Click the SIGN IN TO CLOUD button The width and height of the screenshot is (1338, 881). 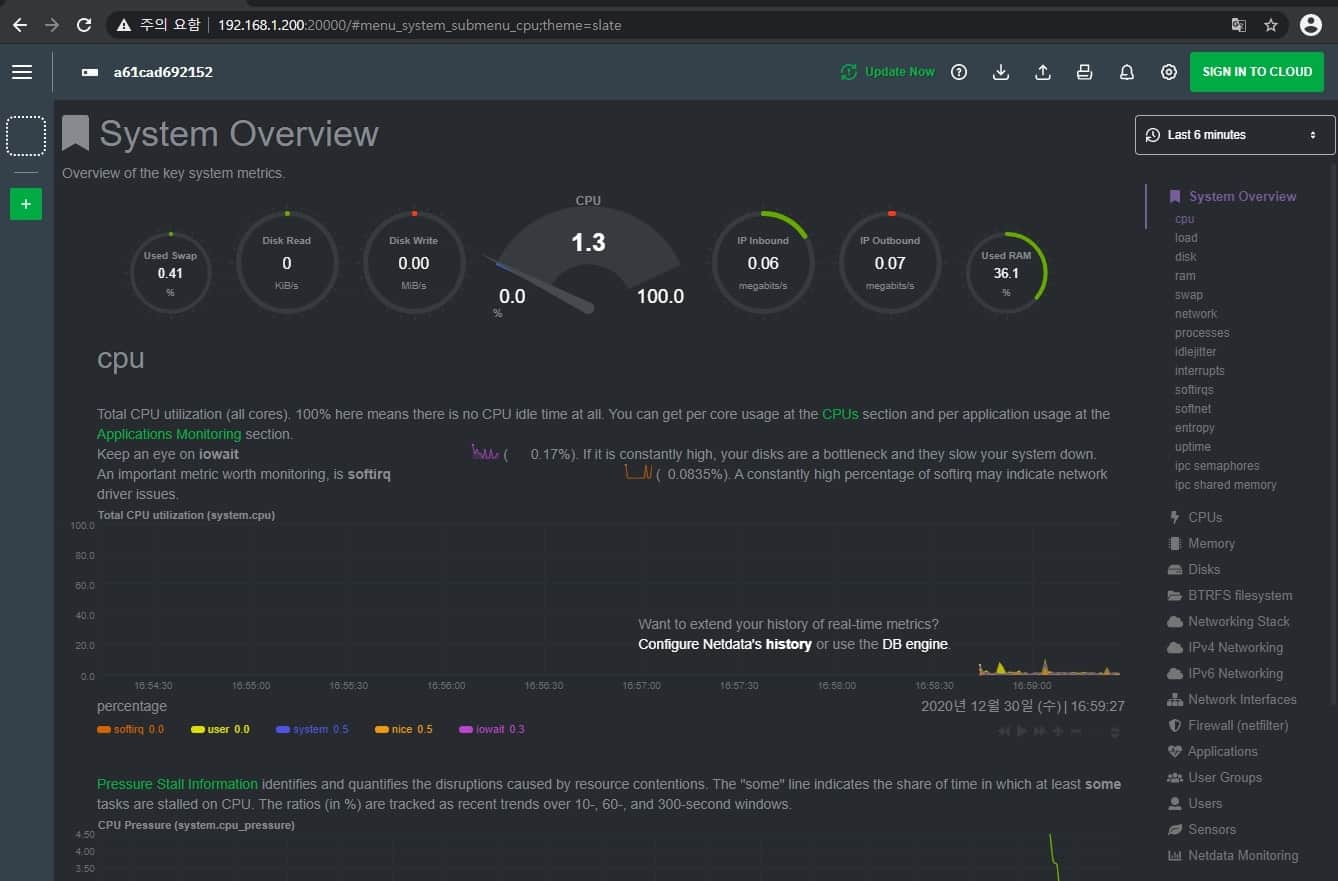coord(1256,72)
